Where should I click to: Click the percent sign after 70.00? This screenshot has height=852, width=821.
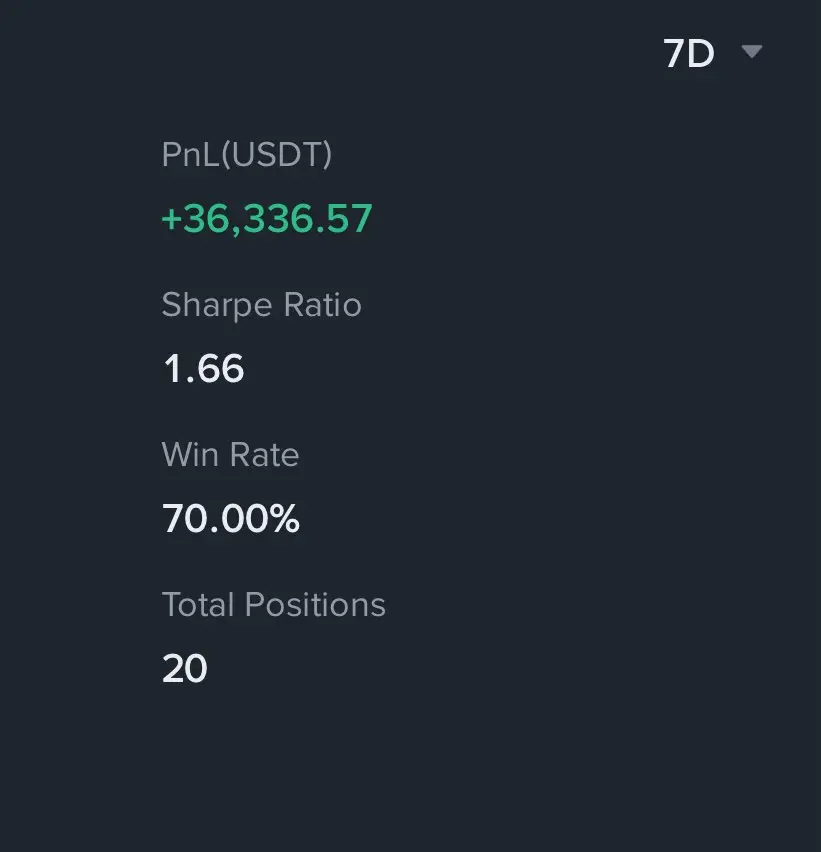tap(286, 518)
